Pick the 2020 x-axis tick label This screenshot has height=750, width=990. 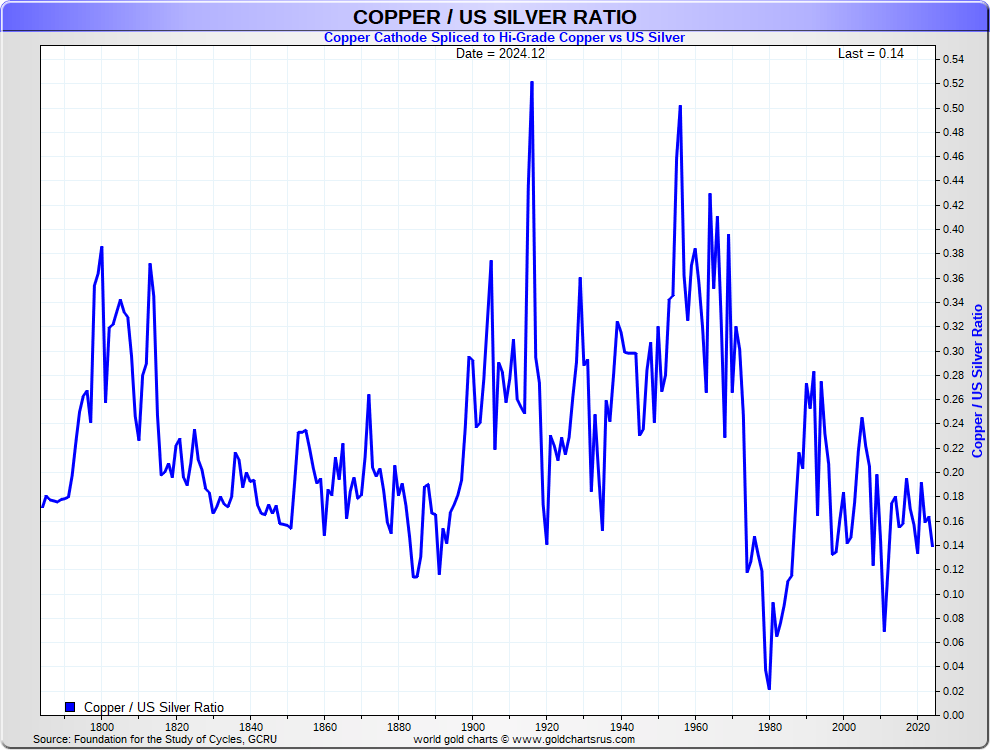[x=919, y=727]
